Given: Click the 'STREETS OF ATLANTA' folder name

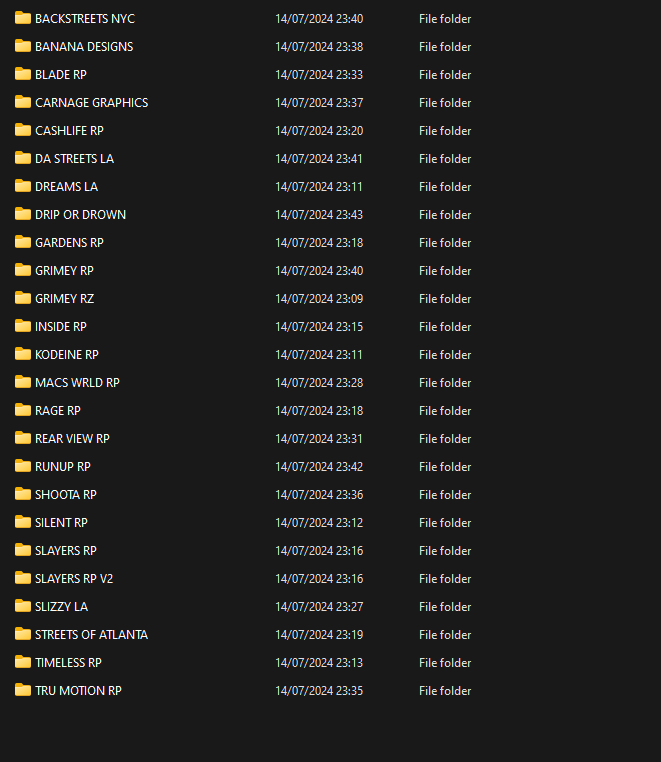Looking at the screenshot, I should pos(91,635).
